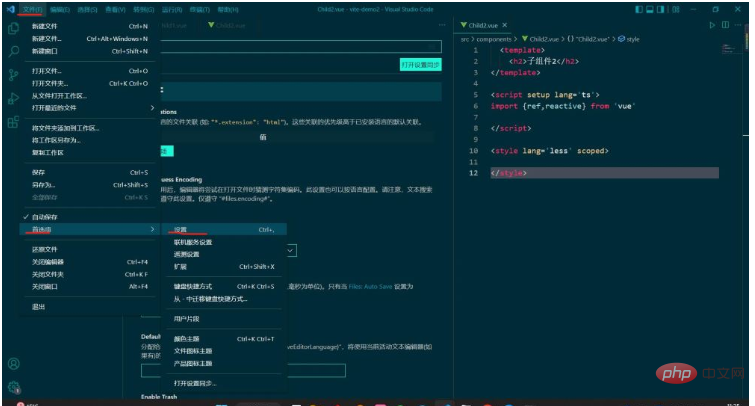Click the style symbol in breadcrumbs
Image resolution: width=755 pixels, height=406 pixels.
coord(629,39)
